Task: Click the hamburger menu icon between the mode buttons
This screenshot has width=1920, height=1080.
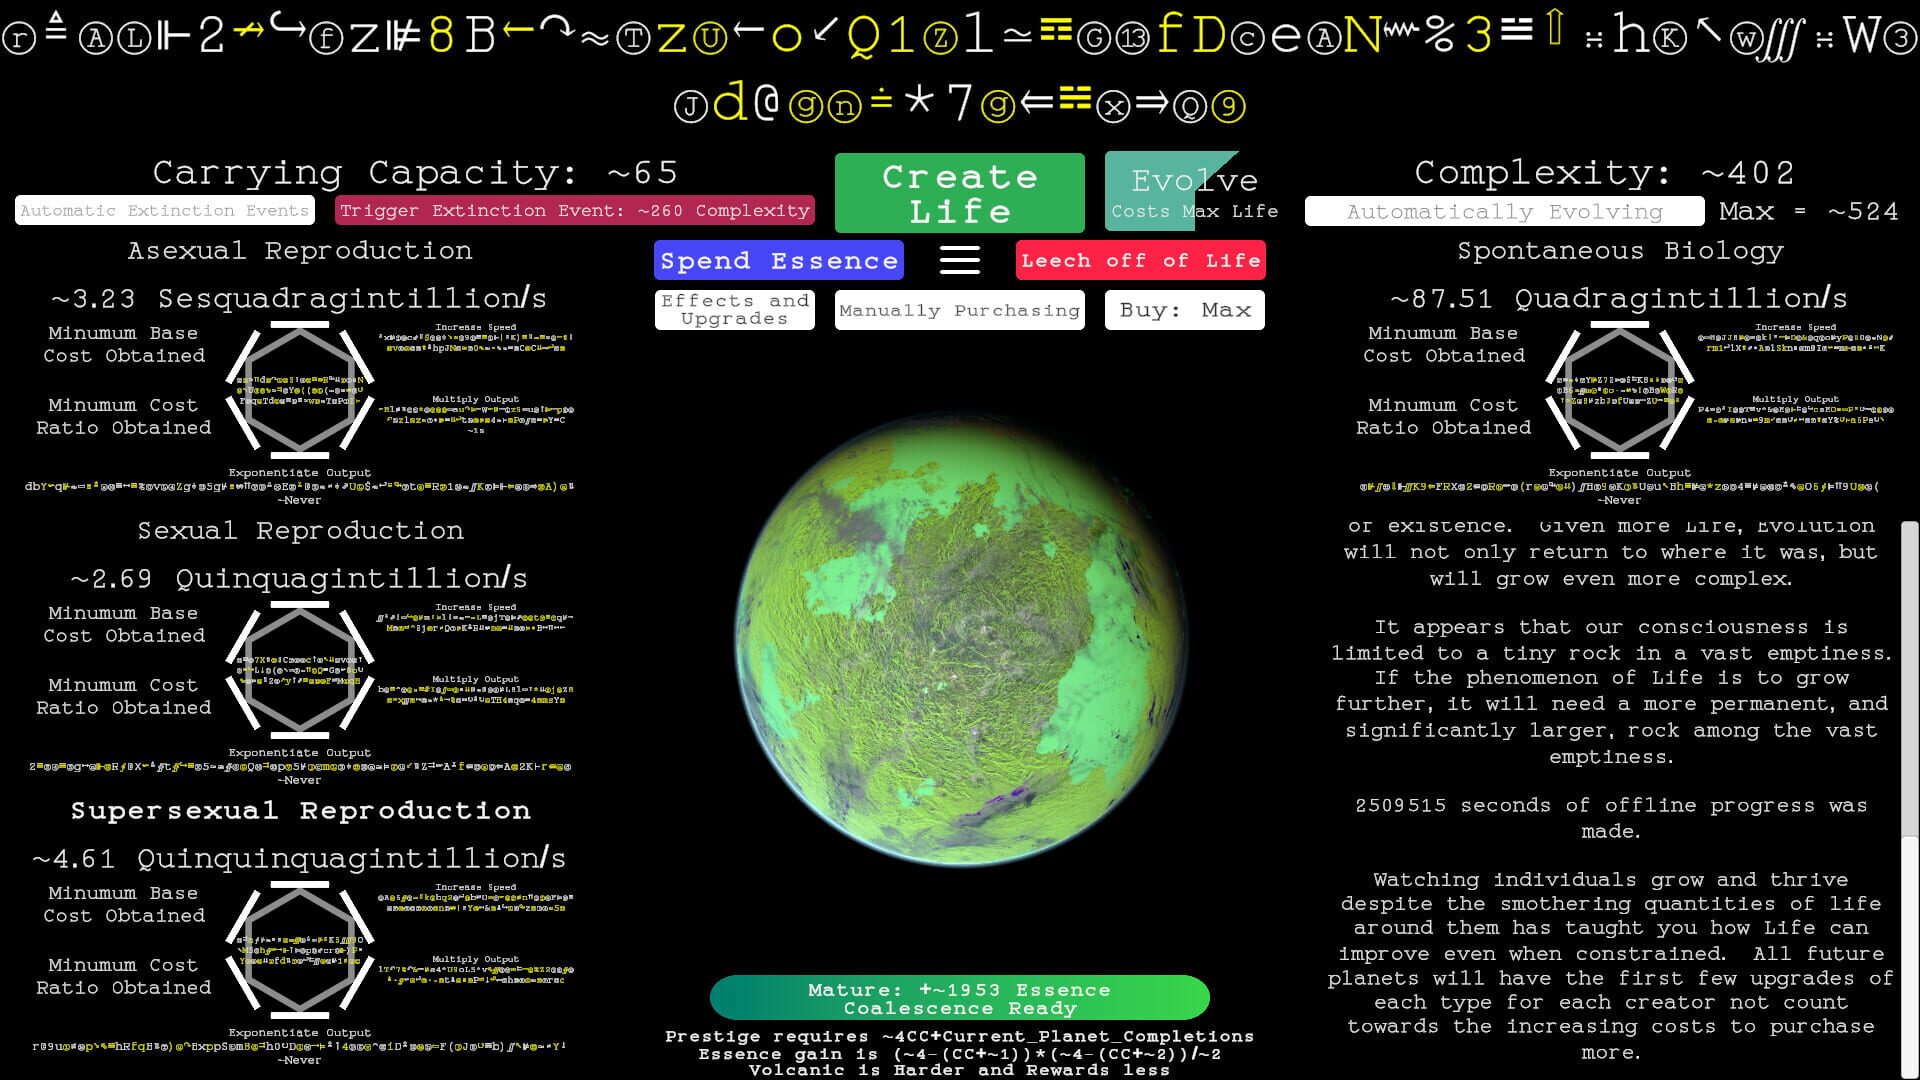Action: coord(959,259)
